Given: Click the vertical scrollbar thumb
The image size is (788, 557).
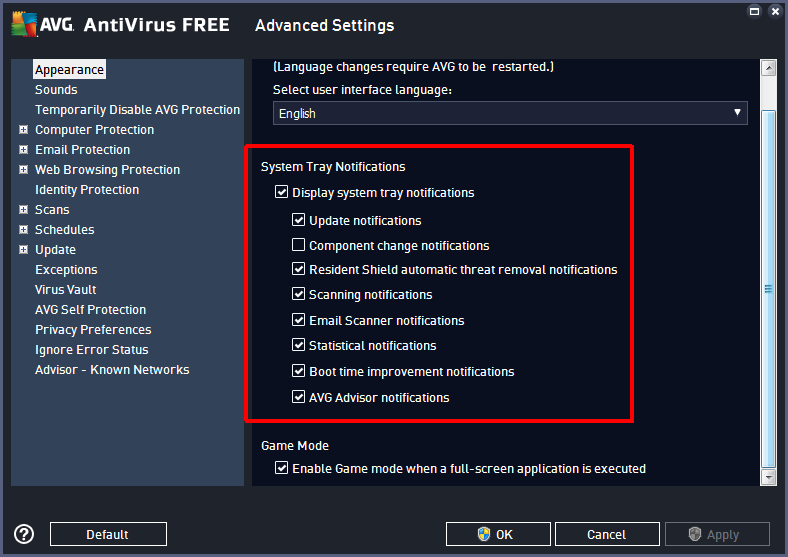Looking at the screenshot, I should pos(768,289).
